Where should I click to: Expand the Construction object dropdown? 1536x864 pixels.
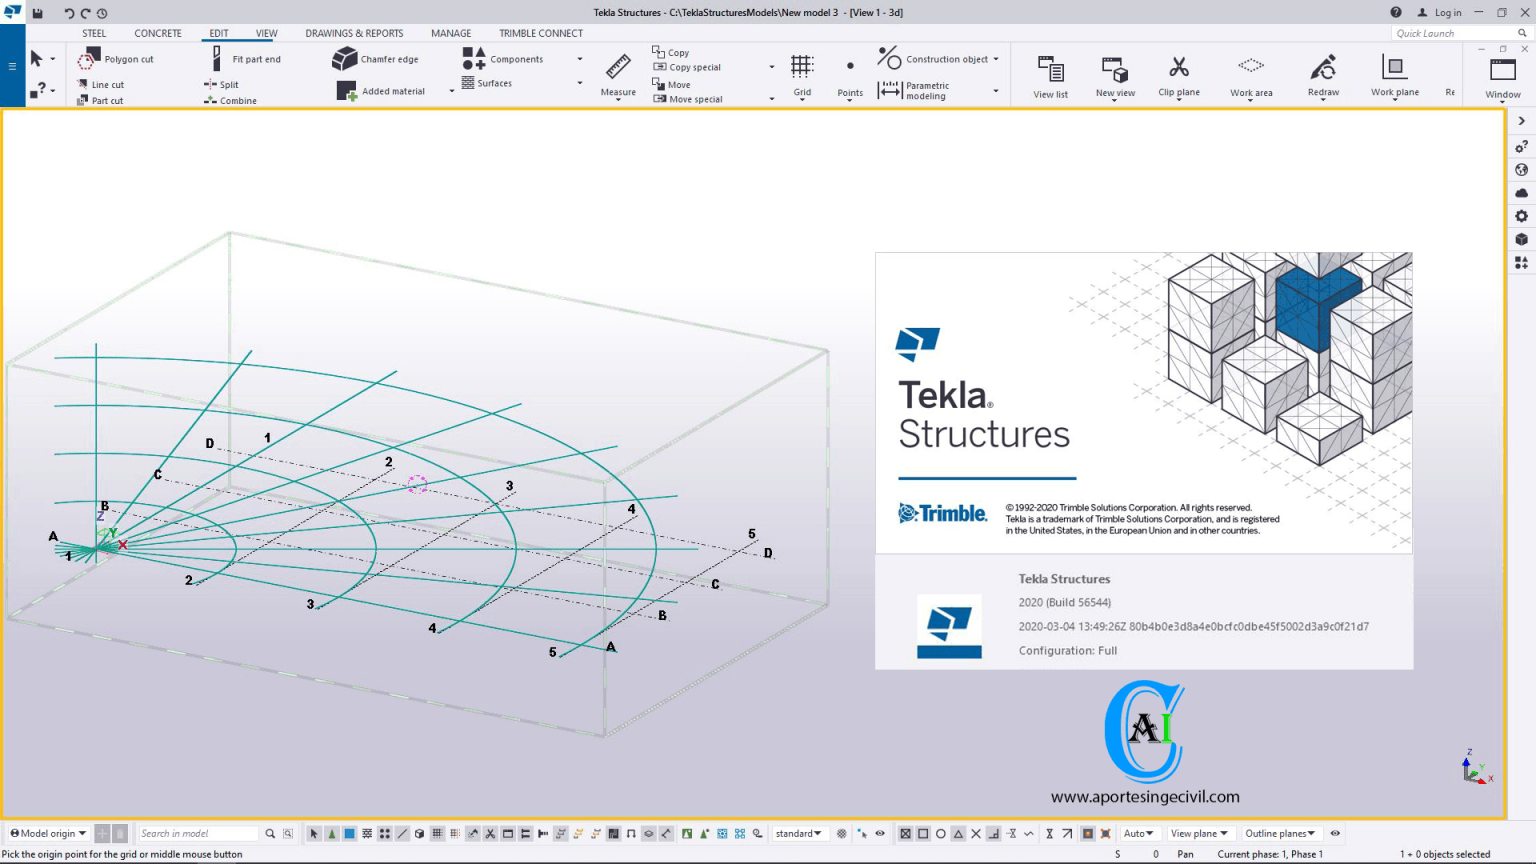996,59
